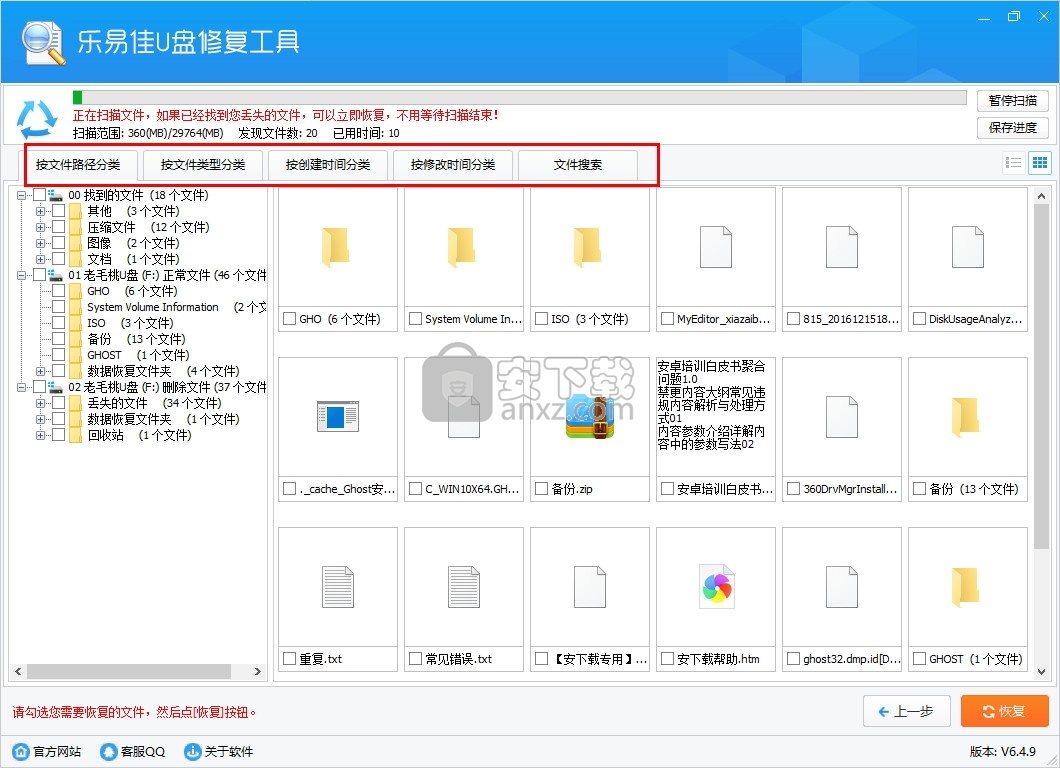Click the 客服QQ icon
Viewport: 1060px width, 768px height.
(108, 751)
